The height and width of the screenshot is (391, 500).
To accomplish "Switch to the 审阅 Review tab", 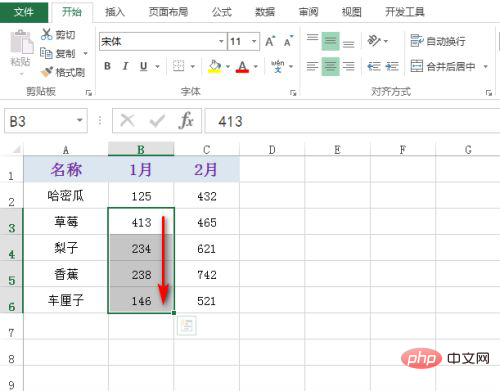I will [x=308, y=12].
